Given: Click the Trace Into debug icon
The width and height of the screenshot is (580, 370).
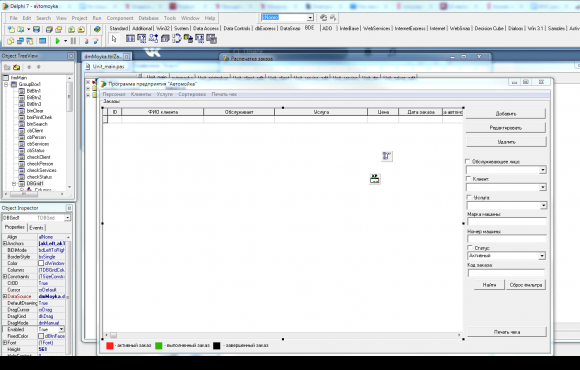Looking at the screenshot, I should tap(86, 41).
